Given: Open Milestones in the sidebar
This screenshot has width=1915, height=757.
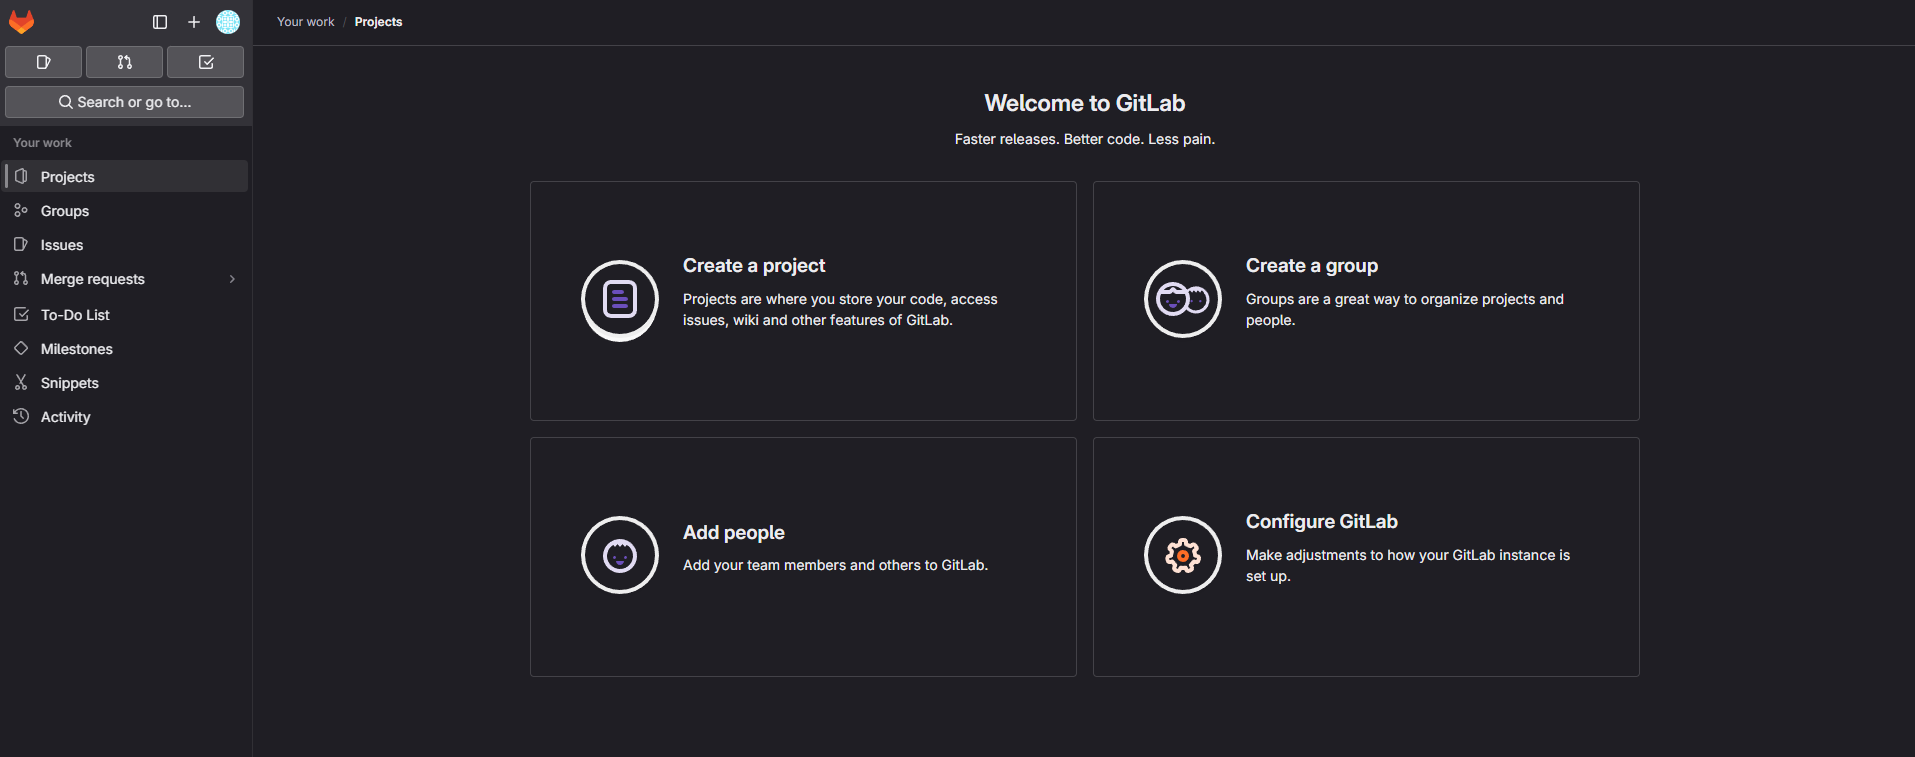Looking at the screenshot, I should [126, 349].
